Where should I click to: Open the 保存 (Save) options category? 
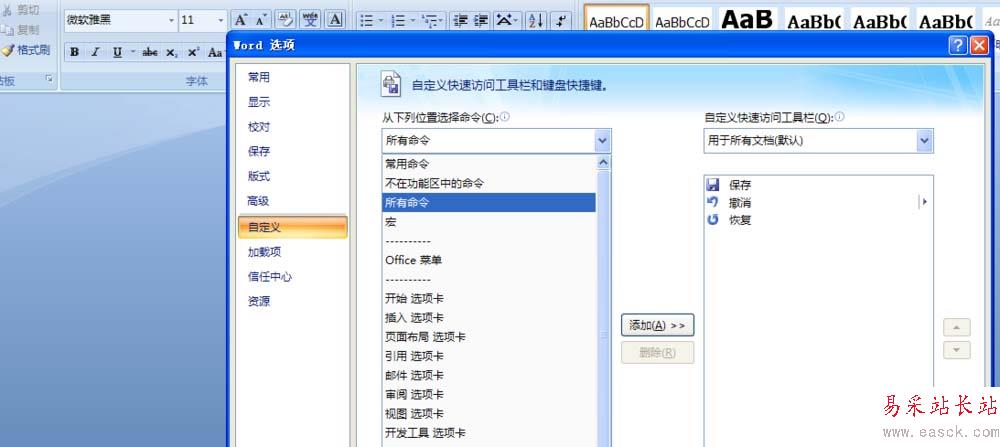coord(259,152)
